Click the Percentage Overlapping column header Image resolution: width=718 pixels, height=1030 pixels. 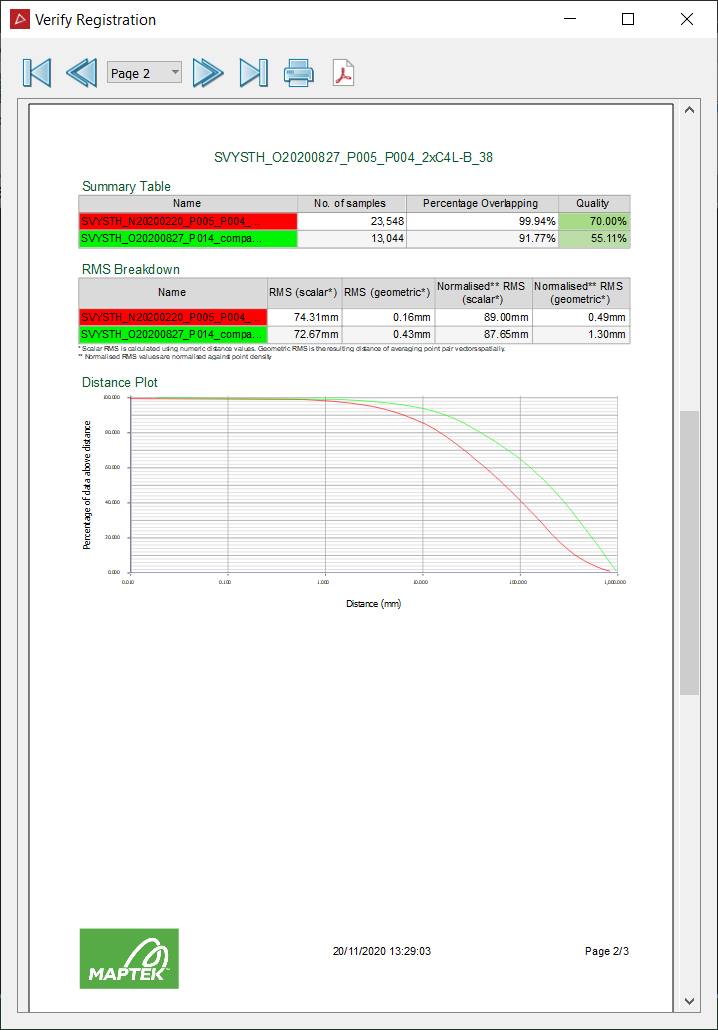[x=482, y=204]
